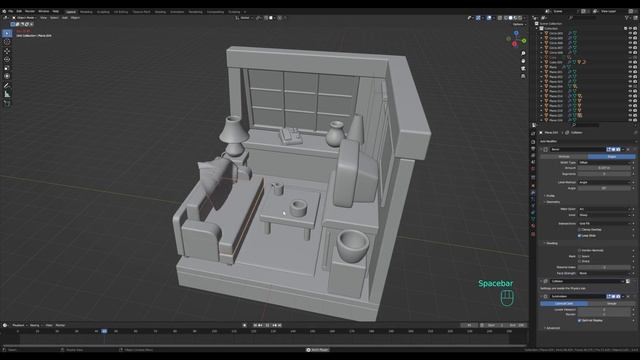Select the Measure tool

pyautogui.click(x=7, y=94)
